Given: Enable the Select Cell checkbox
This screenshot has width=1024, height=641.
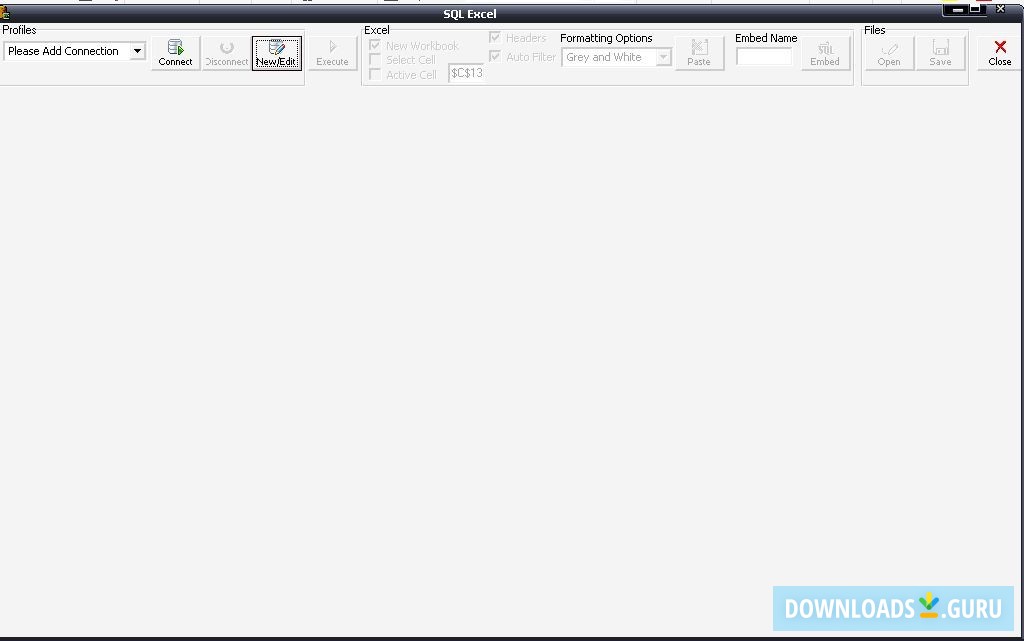Looking at the screenshot, I should point(375,59).
